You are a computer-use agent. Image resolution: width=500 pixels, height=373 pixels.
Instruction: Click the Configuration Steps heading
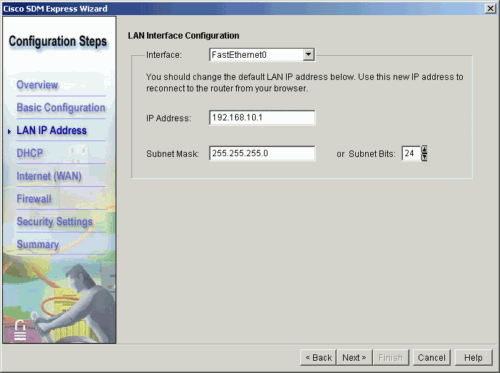point(58,41)
